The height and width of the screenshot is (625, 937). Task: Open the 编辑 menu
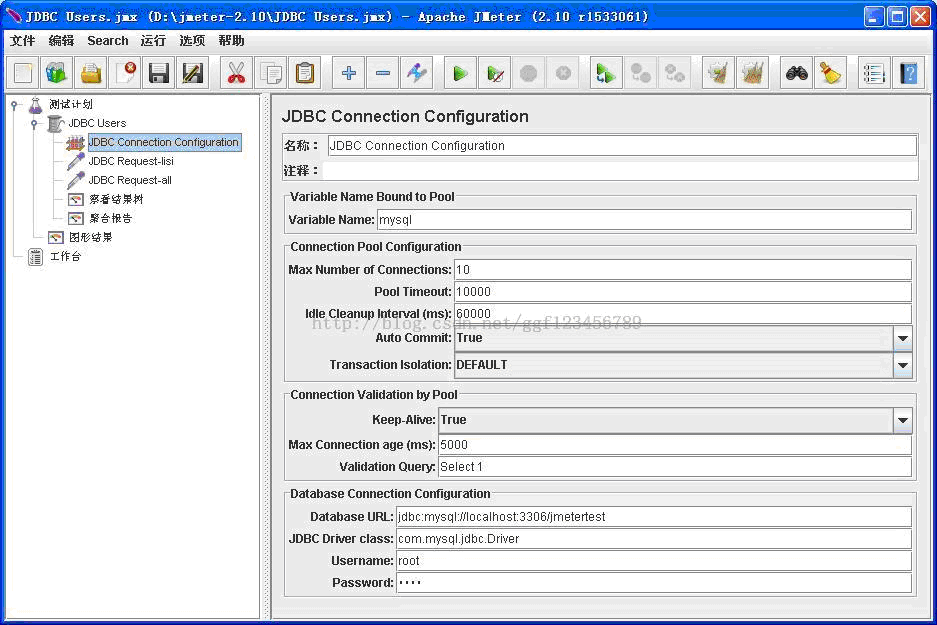pyautogui.click(x=61, y=41)
